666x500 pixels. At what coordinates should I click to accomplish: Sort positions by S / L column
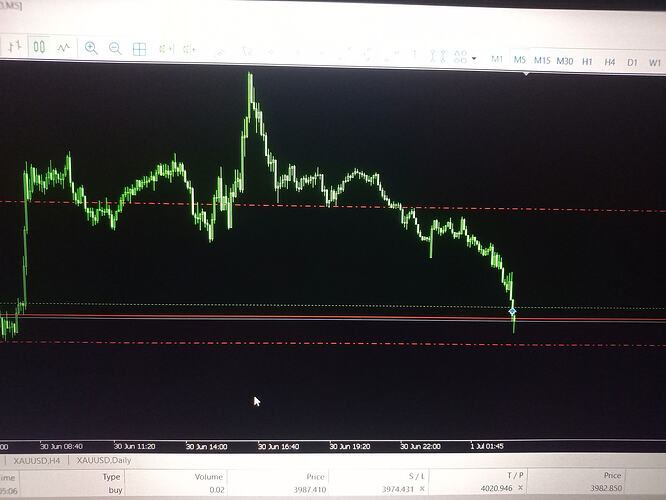416,477
